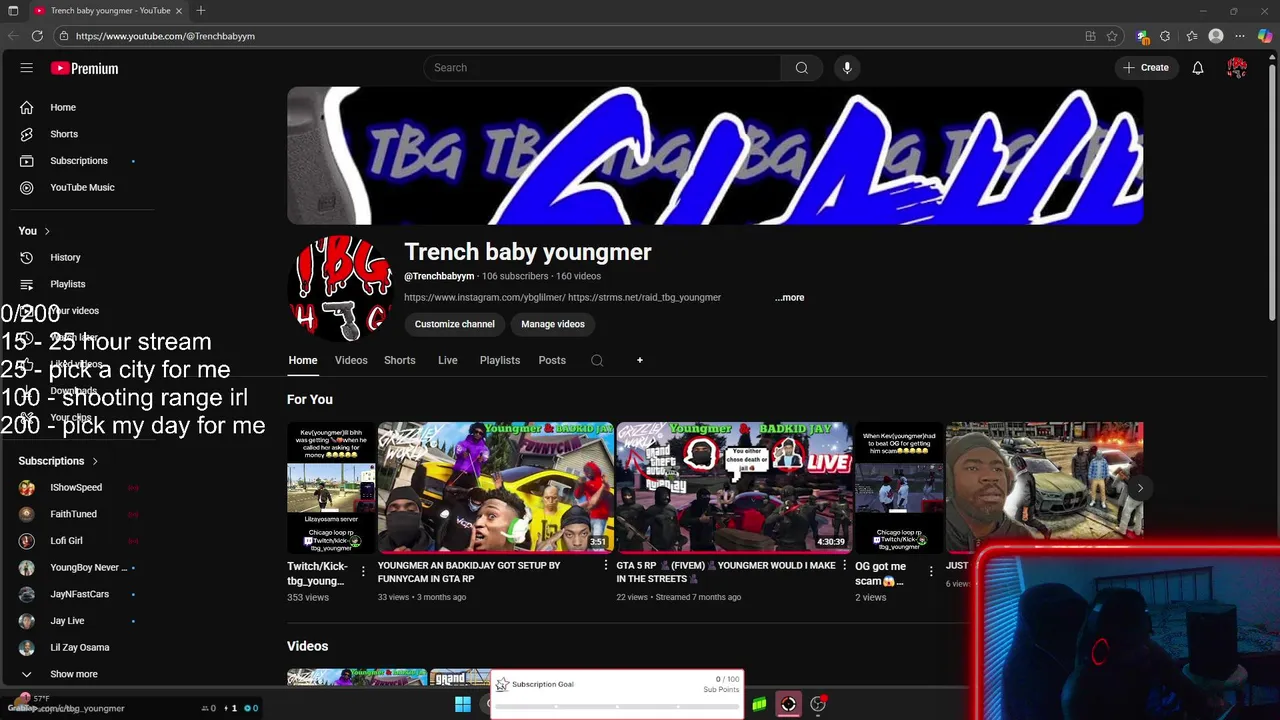The image size is (1280, 720).
Task: Switch to the Live tab
Action: coord(448,360)
